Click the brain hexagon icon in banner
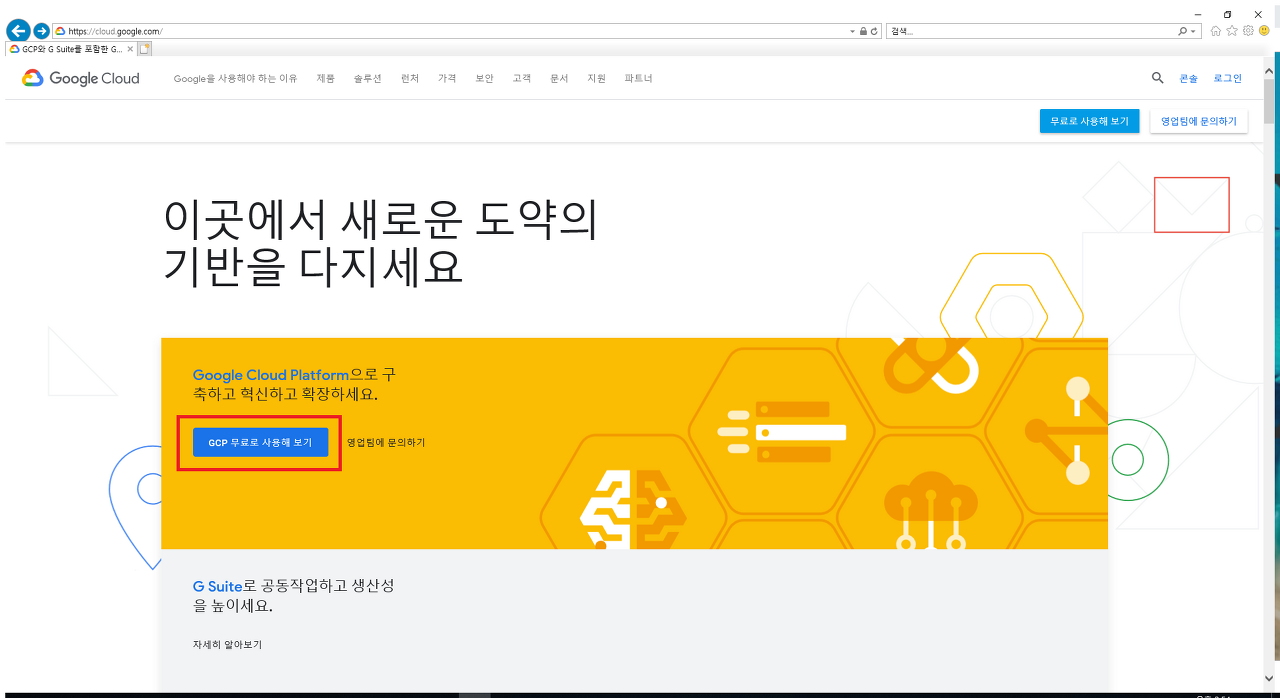The image size is (1280, 698). click(x=632, y=509)
